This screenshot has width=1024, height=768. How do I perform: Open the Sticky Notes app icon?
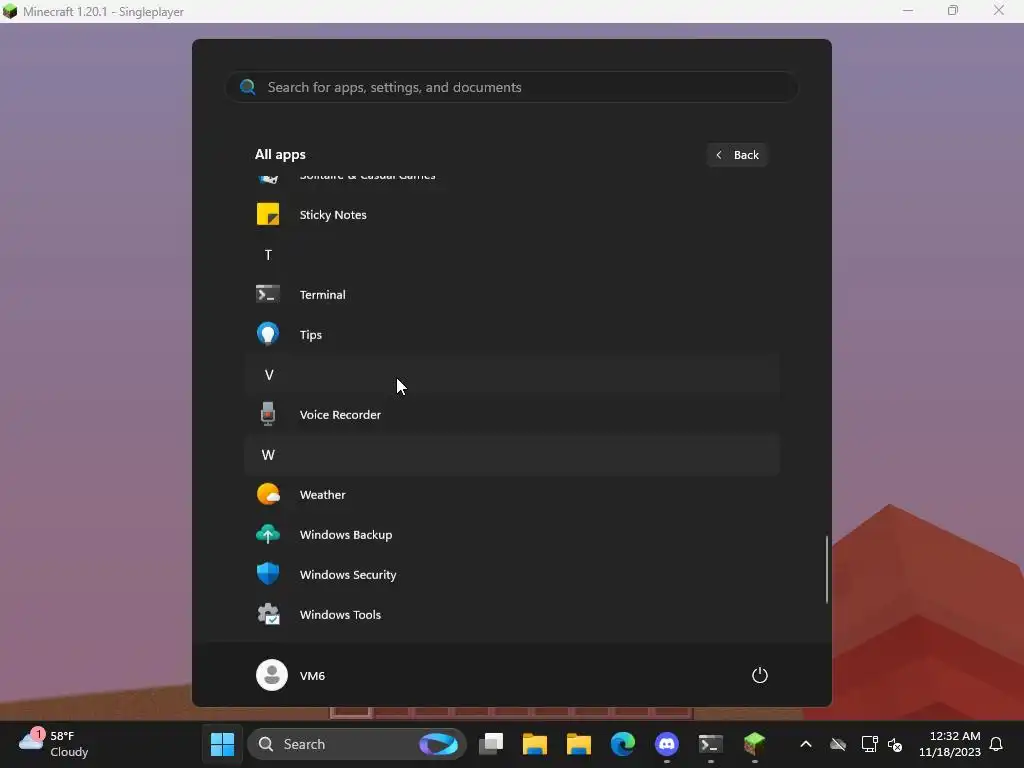point(268,214)
